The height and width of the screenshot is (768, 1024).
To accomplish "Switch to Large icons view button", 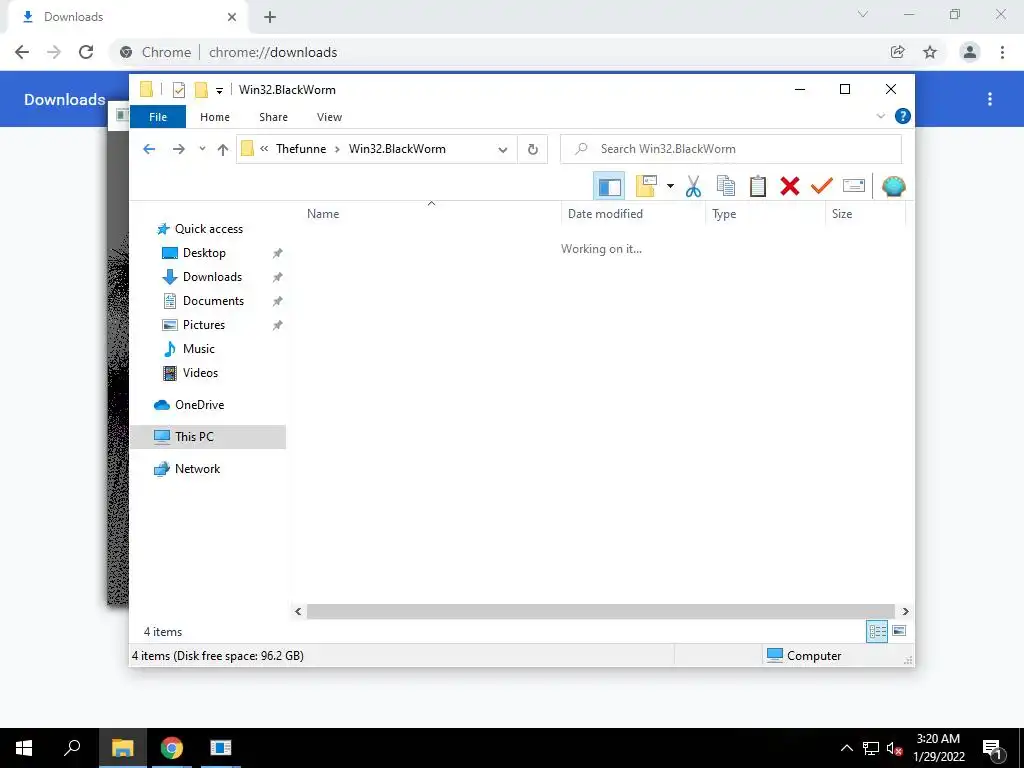I will tap(899, 631).
